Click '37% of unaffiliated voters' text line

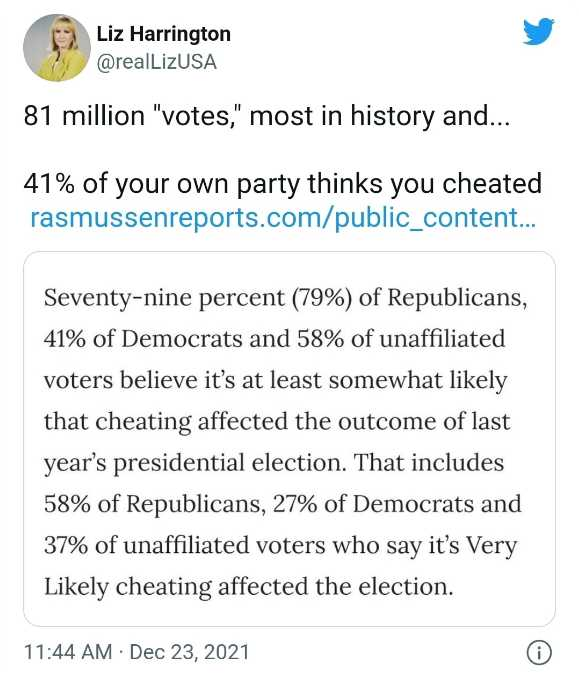tap(281, 545)
